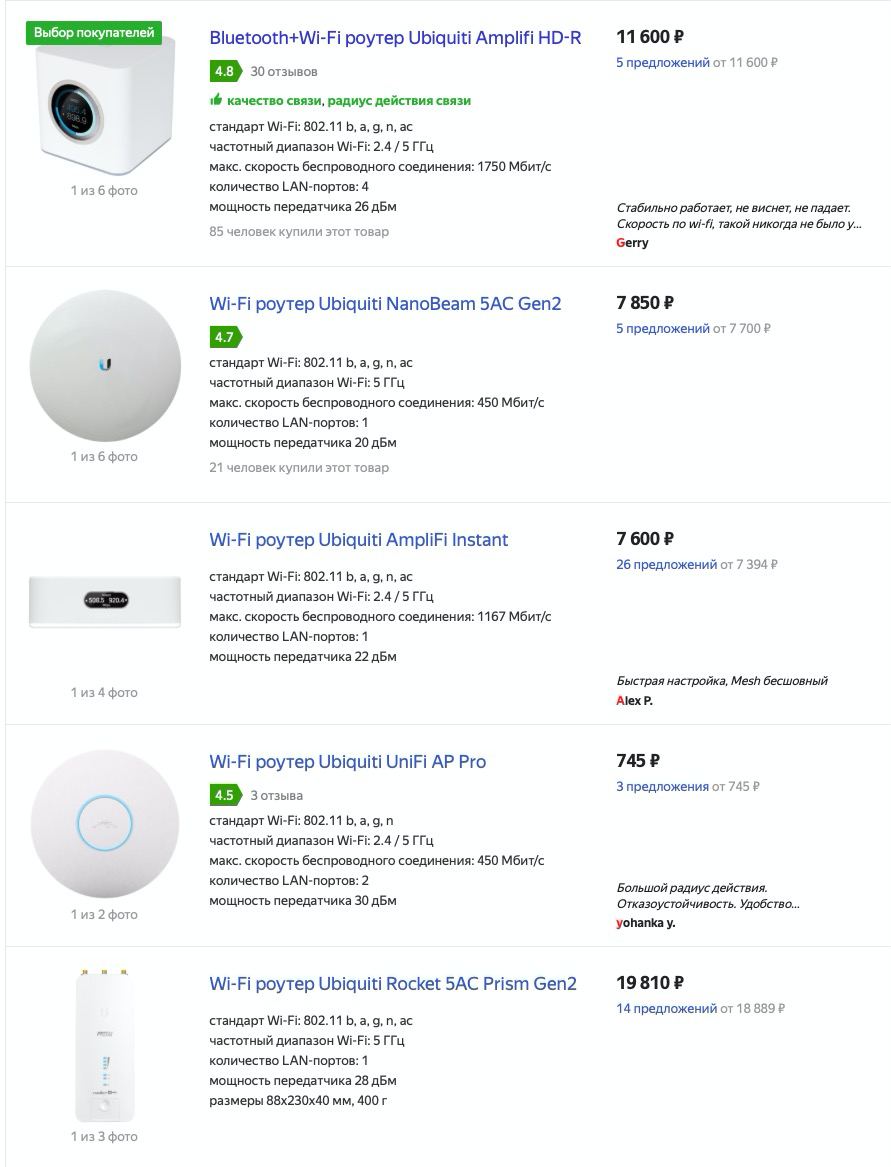Click the '30 отзывов' reviews link
Screen dimensions: 891x1167
(284, 72)
